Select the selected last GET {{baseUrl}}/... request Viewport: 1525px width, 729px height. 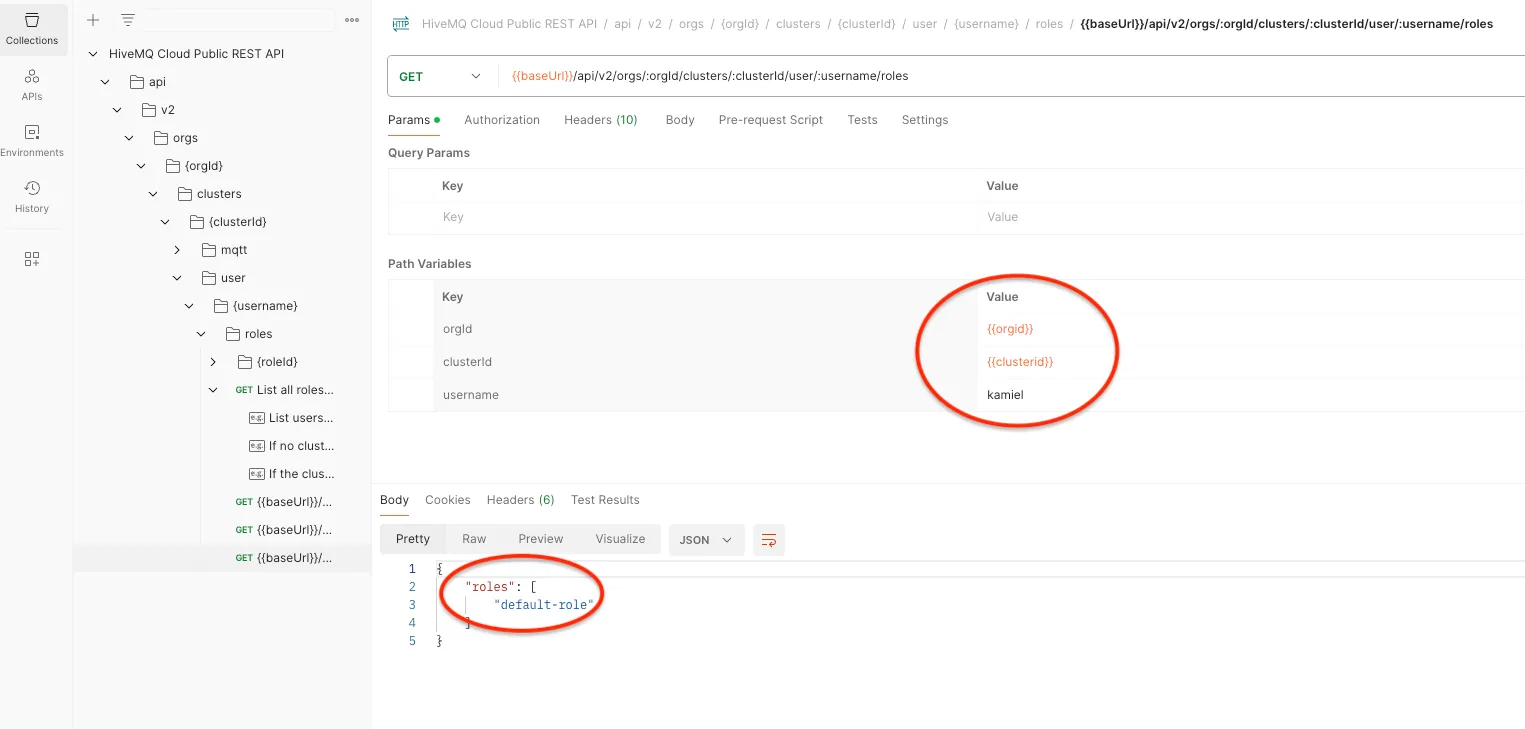(222, 558)
